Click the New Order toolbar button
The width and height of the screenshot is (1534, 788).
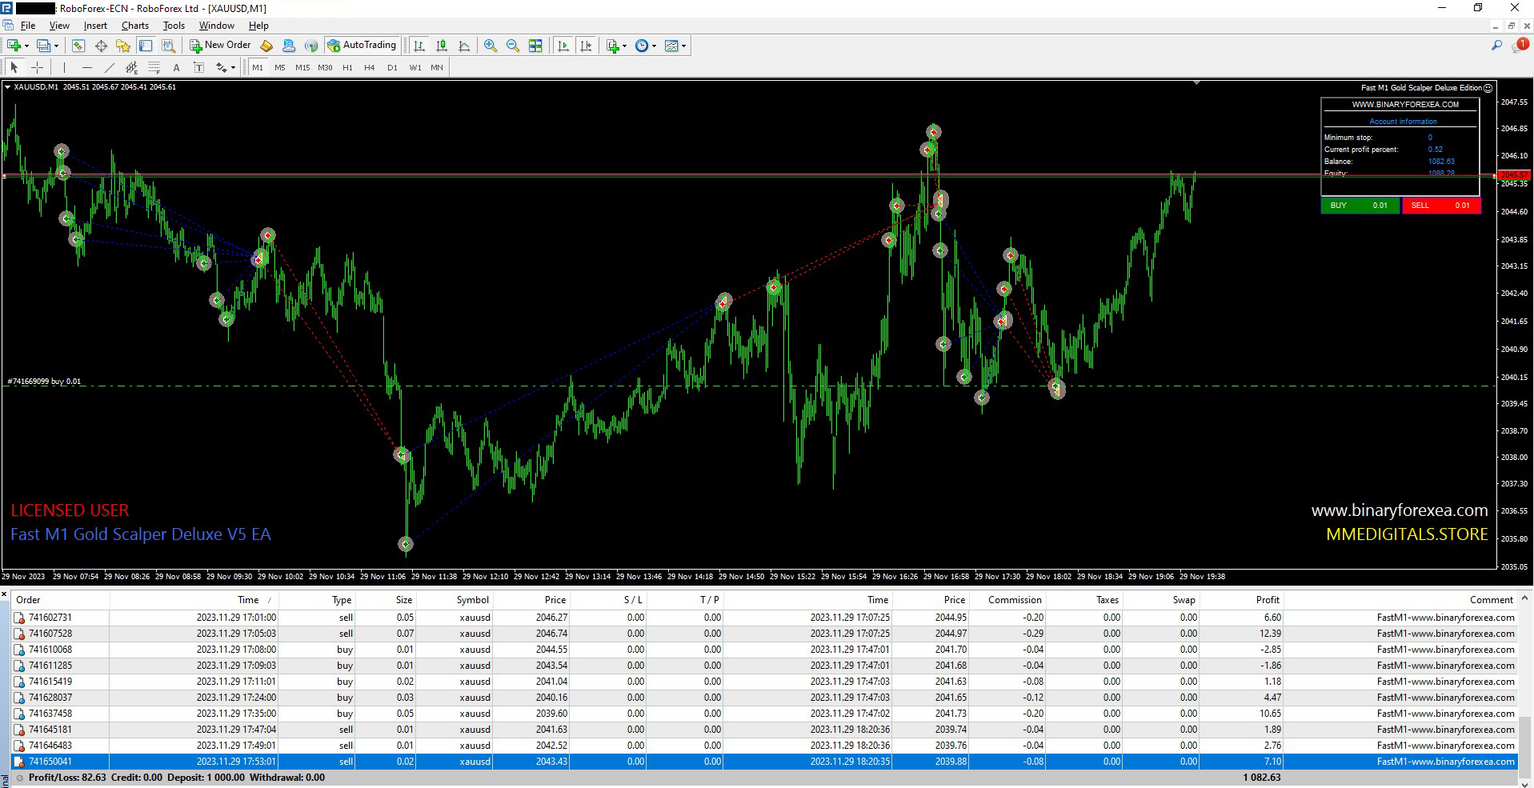coord(221,45)
